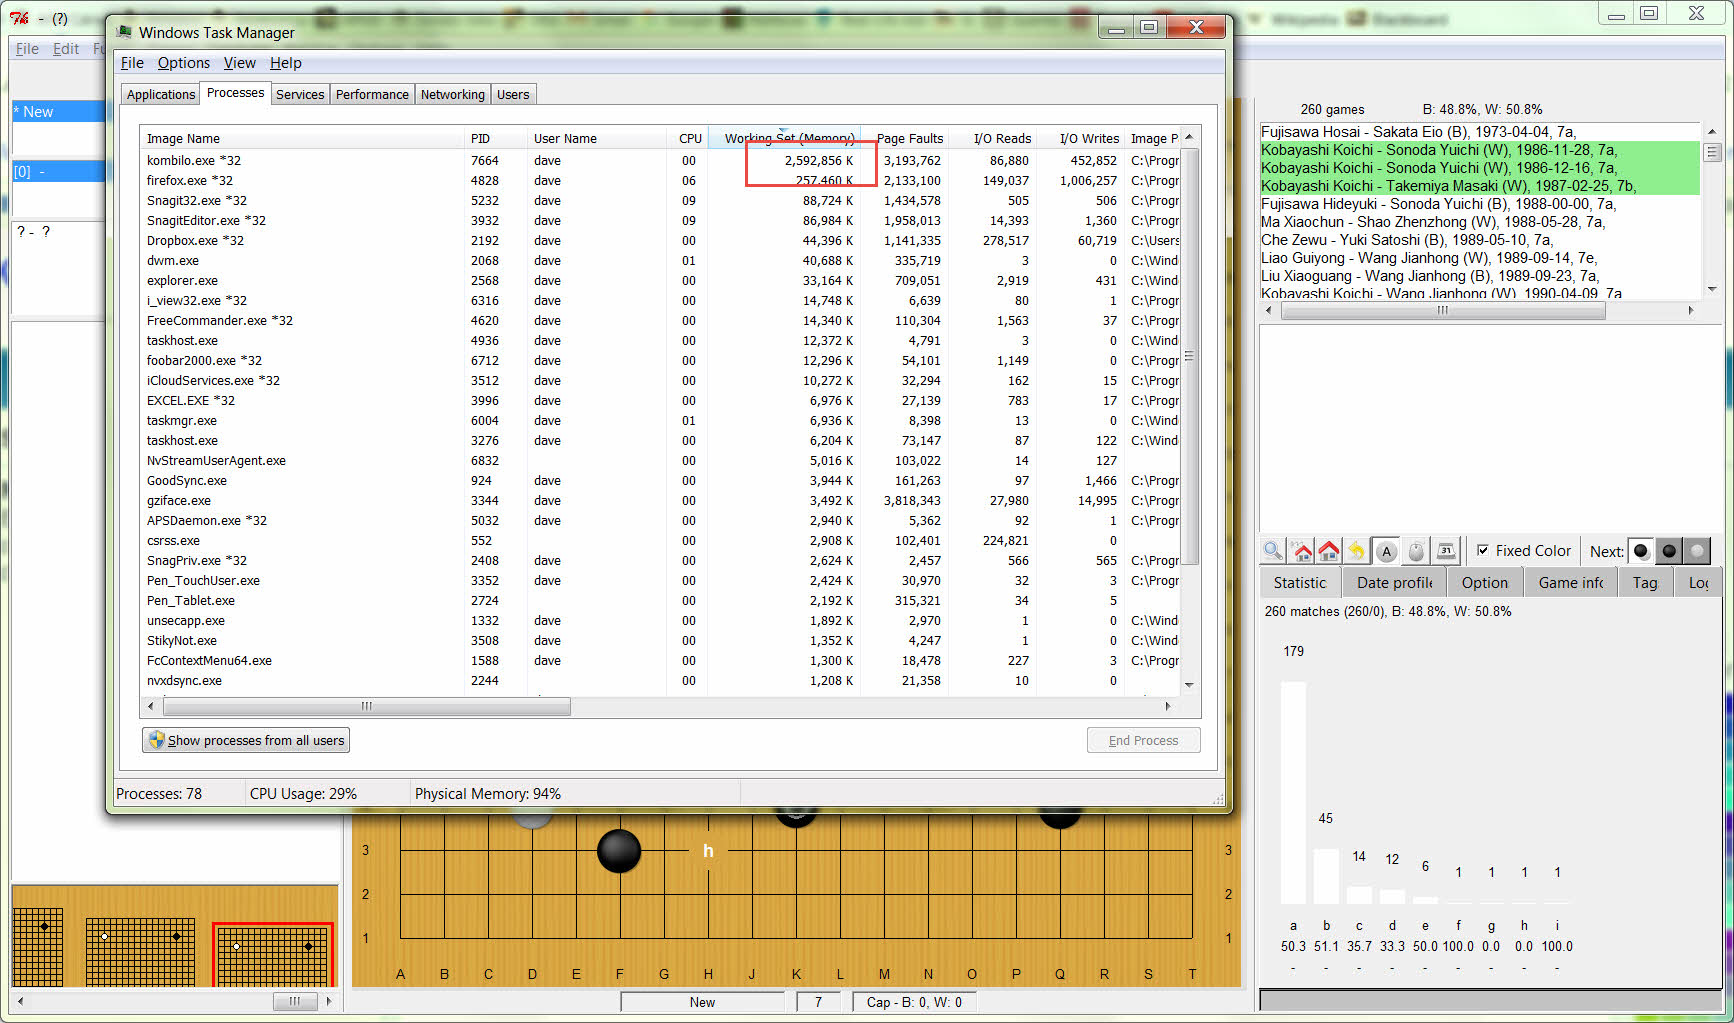Image resolution: width=1734 pixels, height=1023 pixels.
Task: Select the alternating black/white next stone
Action: pos(1641,551)
